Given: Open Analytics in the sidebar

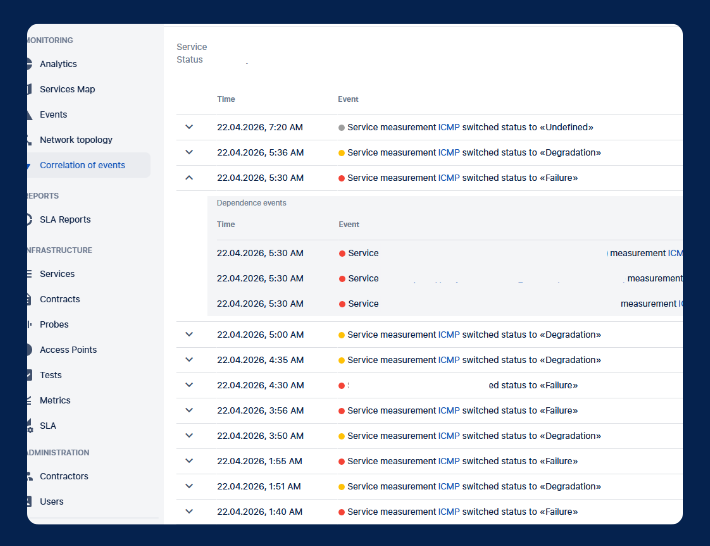Looking at the screenshot, I should click(58, 64).
